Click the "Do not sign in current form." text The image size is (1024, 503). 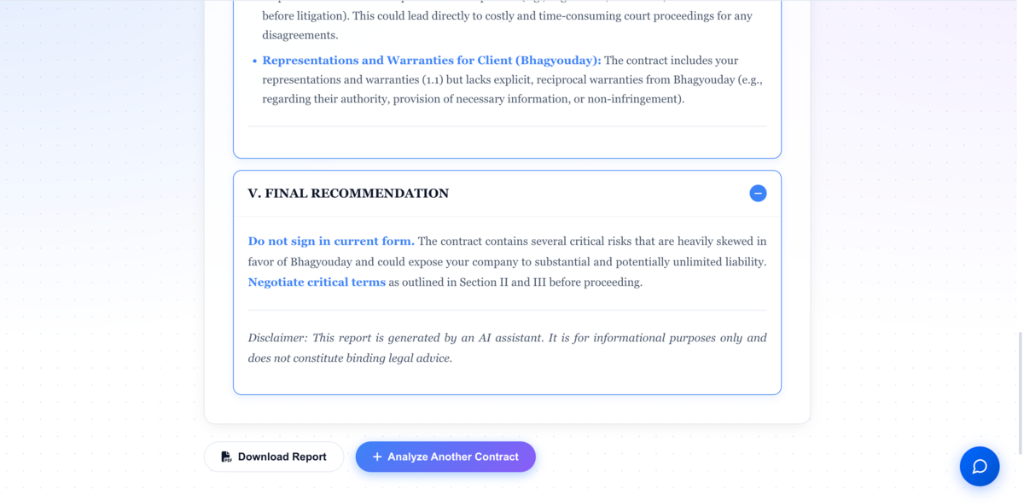331,241
